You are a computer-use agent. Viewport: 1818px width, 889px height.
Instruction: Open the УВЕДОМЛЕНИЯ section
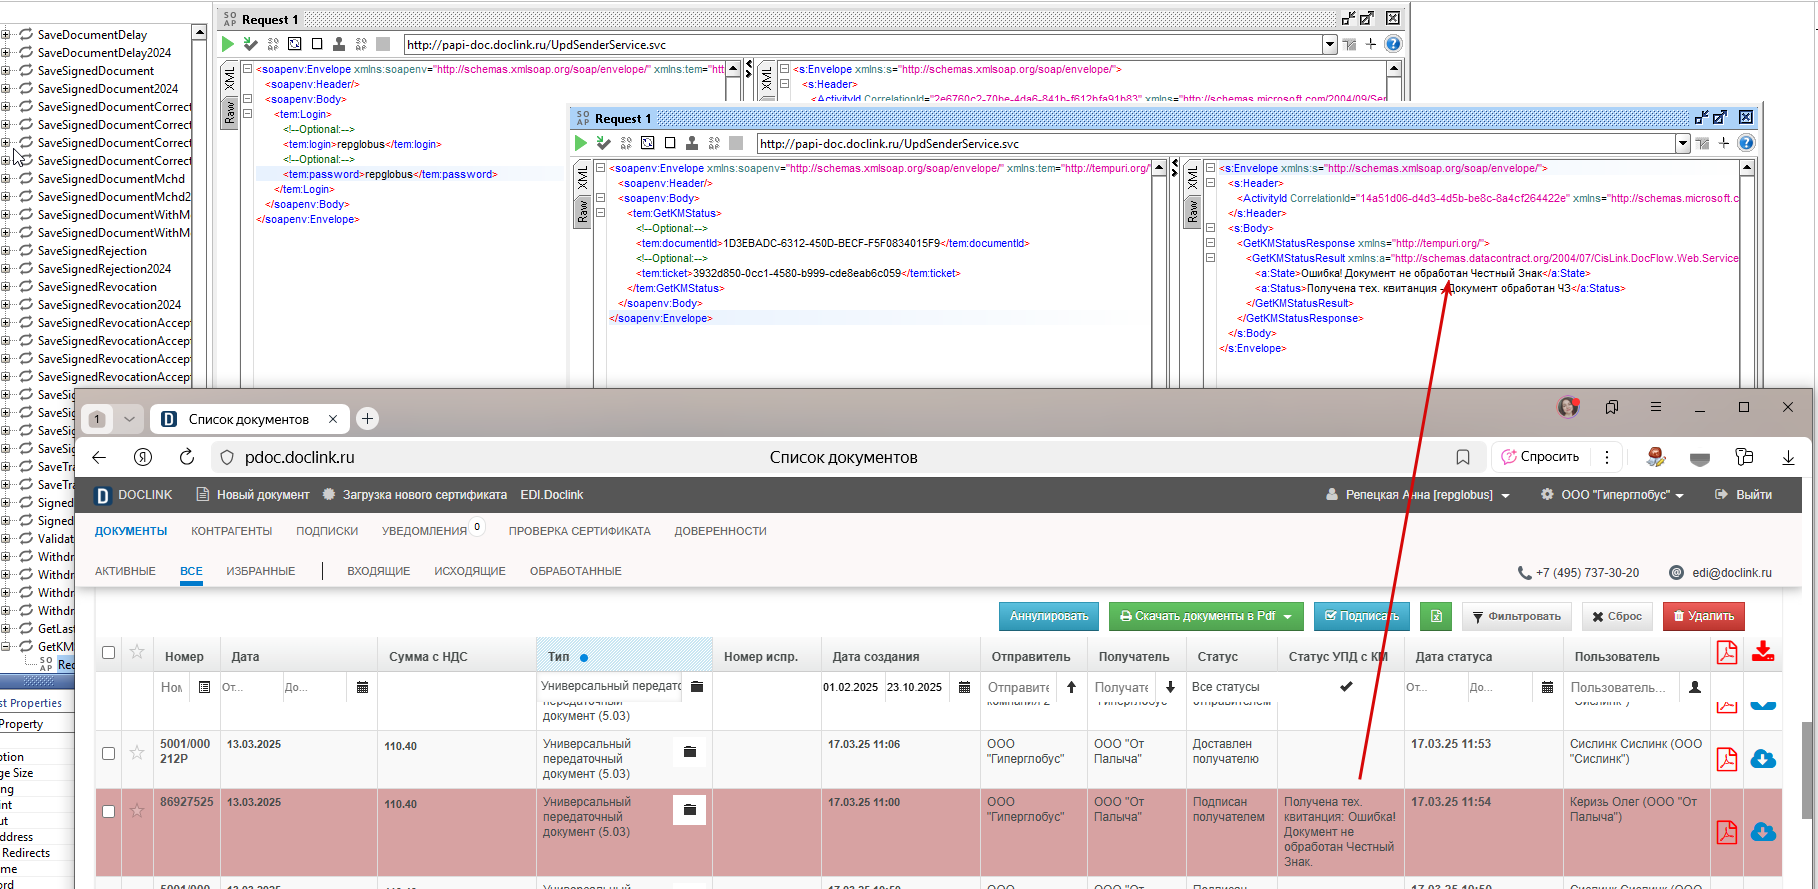click(424, 531)
